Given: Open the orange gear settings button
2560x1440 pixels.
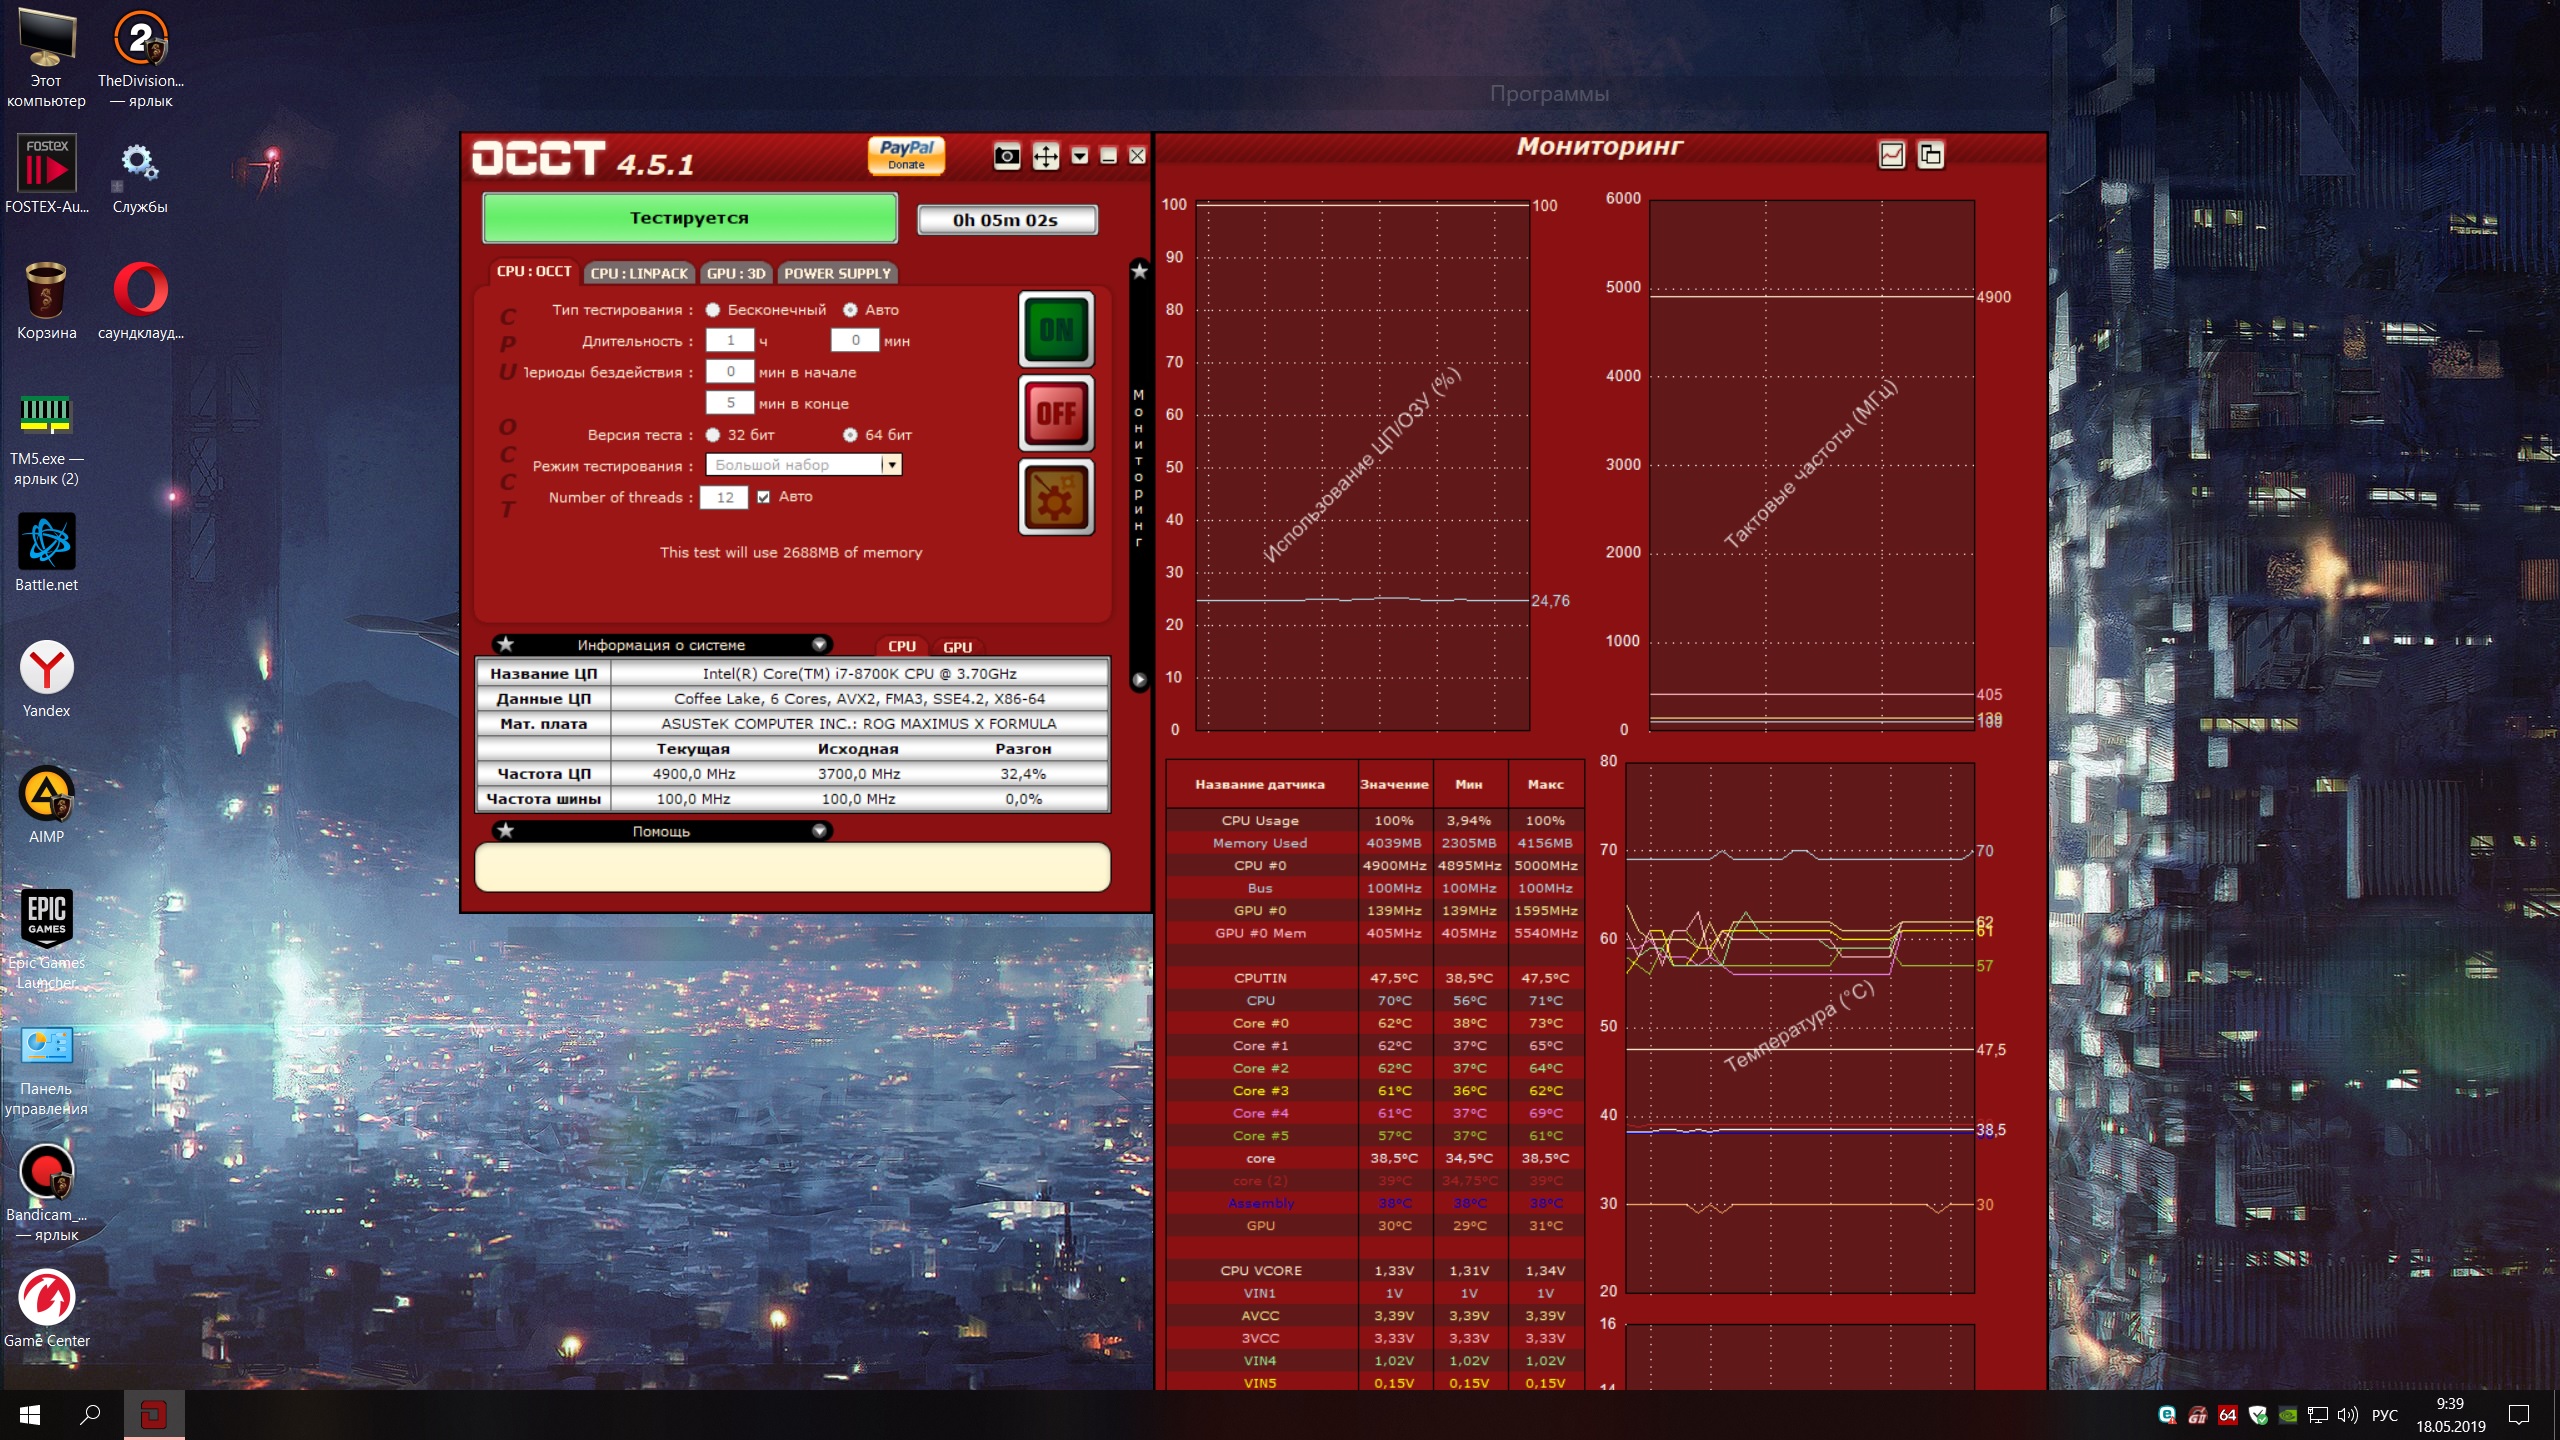Looking at the screenshot, I should coord(1056,497).
